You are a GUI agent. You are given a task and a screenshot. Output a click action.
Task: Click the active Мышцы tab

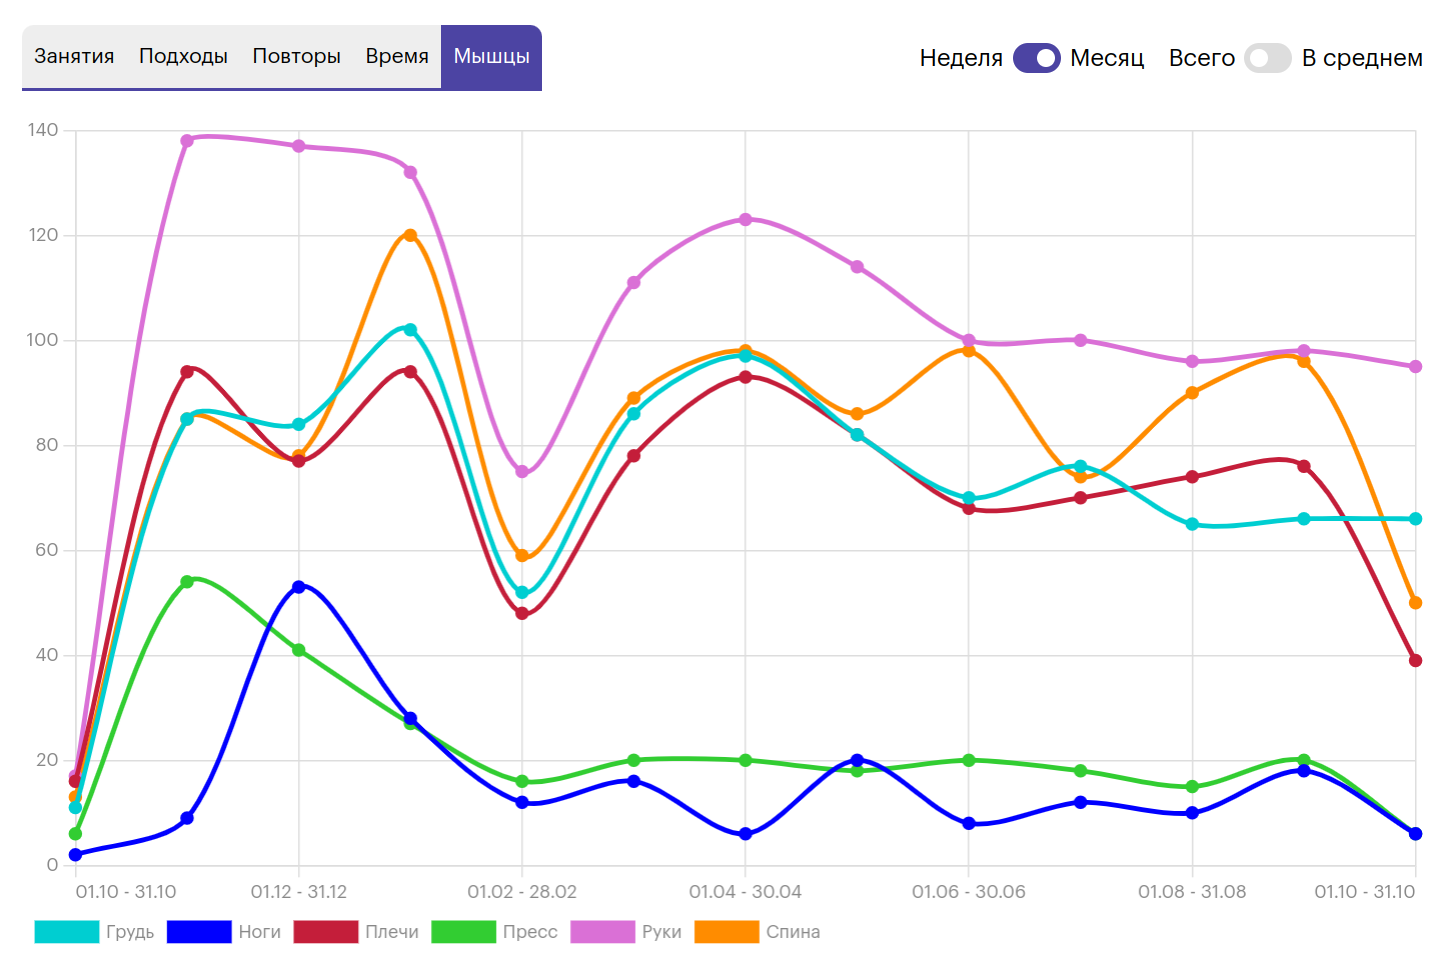click(x=491, y=56)
